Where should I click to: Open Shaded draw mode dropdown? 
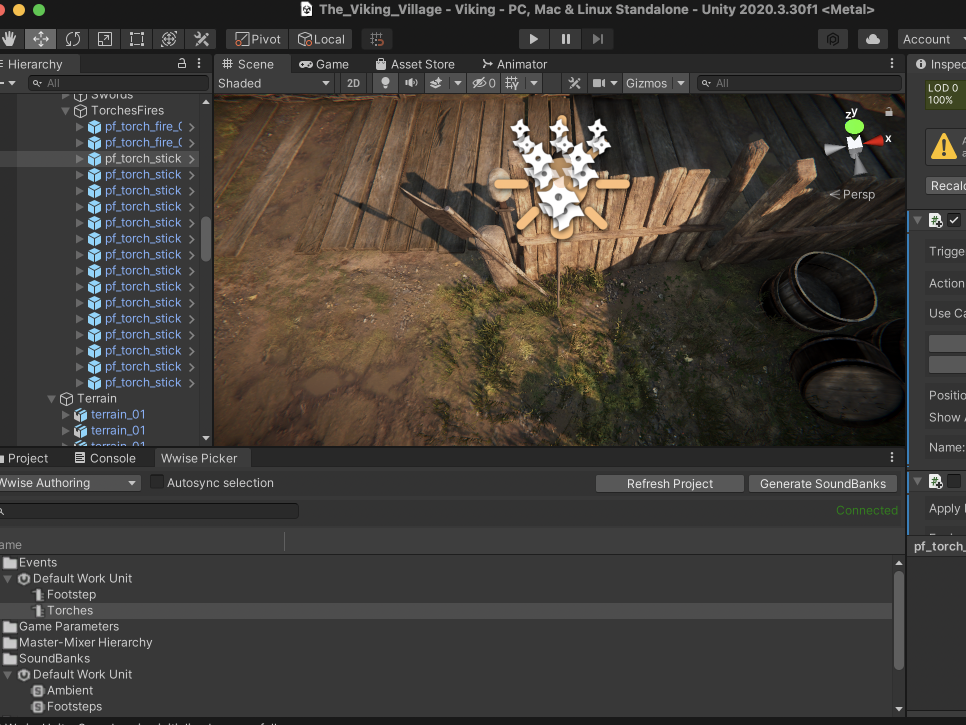pos(274,83)
